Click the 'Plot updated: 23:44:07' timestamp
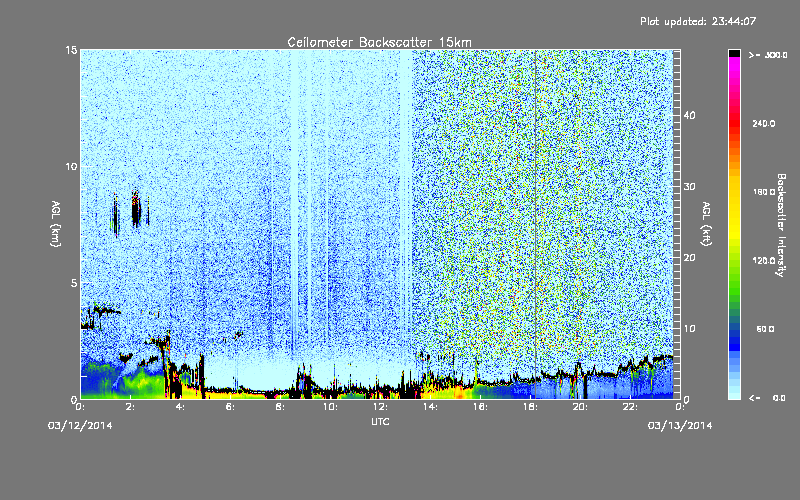This screenshot has width=800, height=500. pyautogui.click(x=698, y=21)
